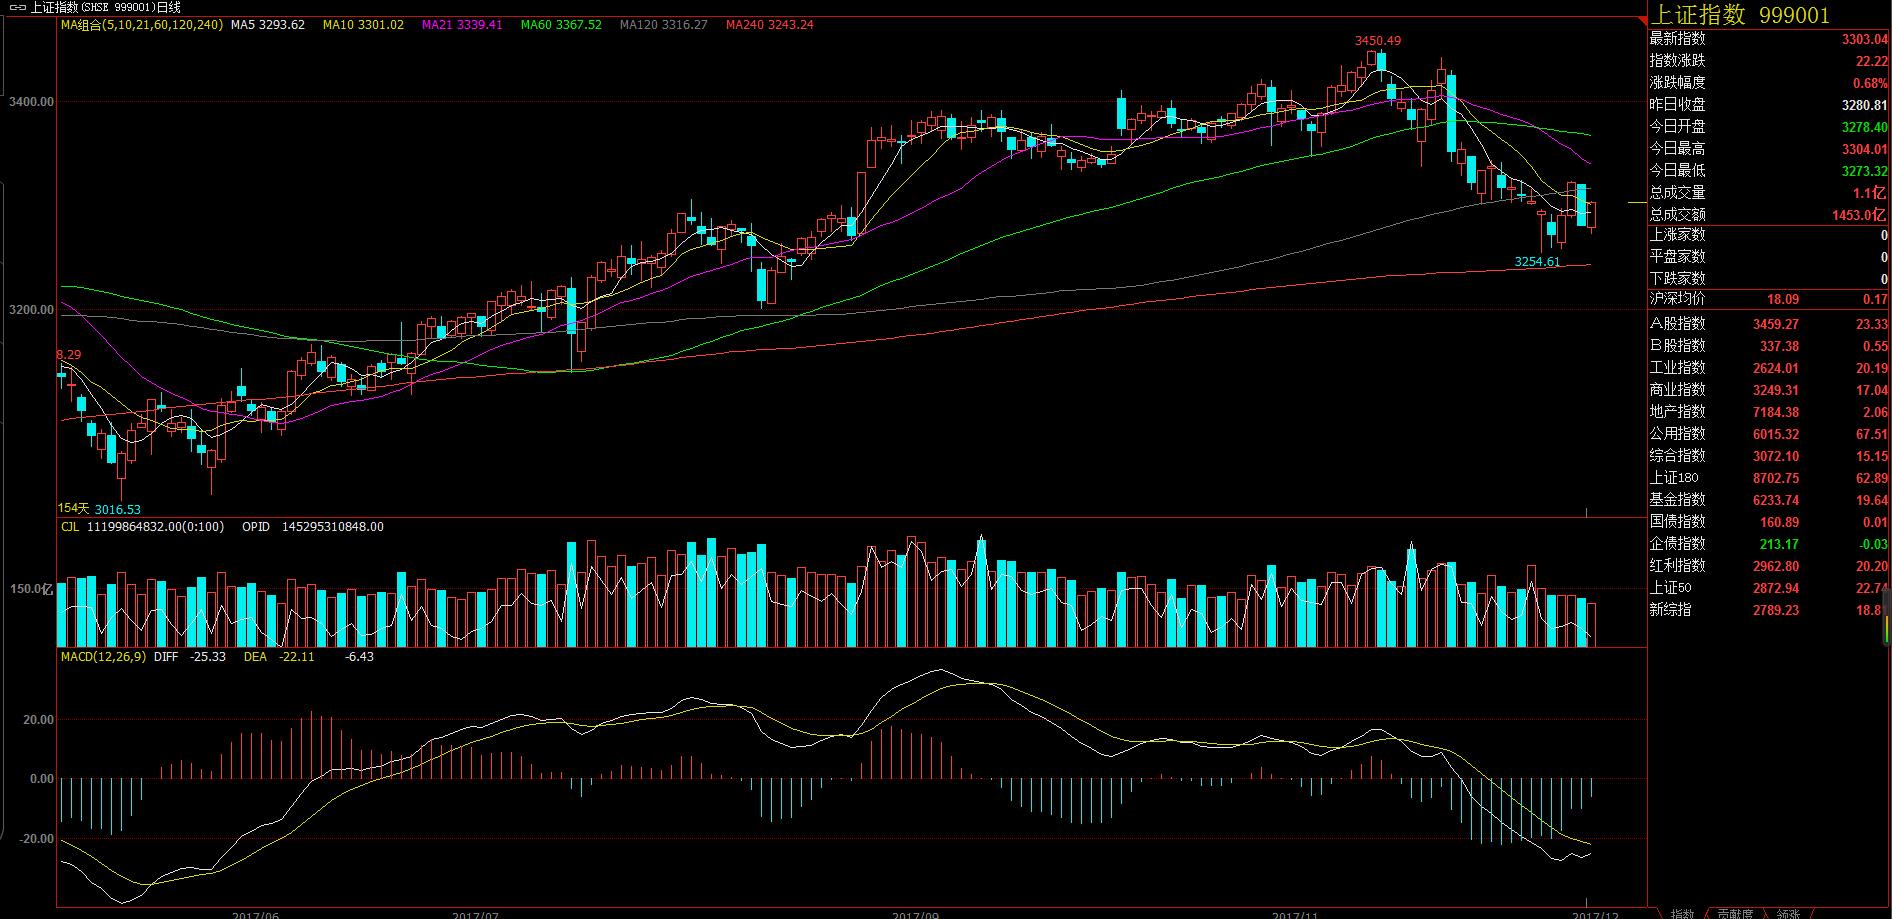Click the 今日最低 row label
Screen dimensions: 1892x919
(1677, 171)
